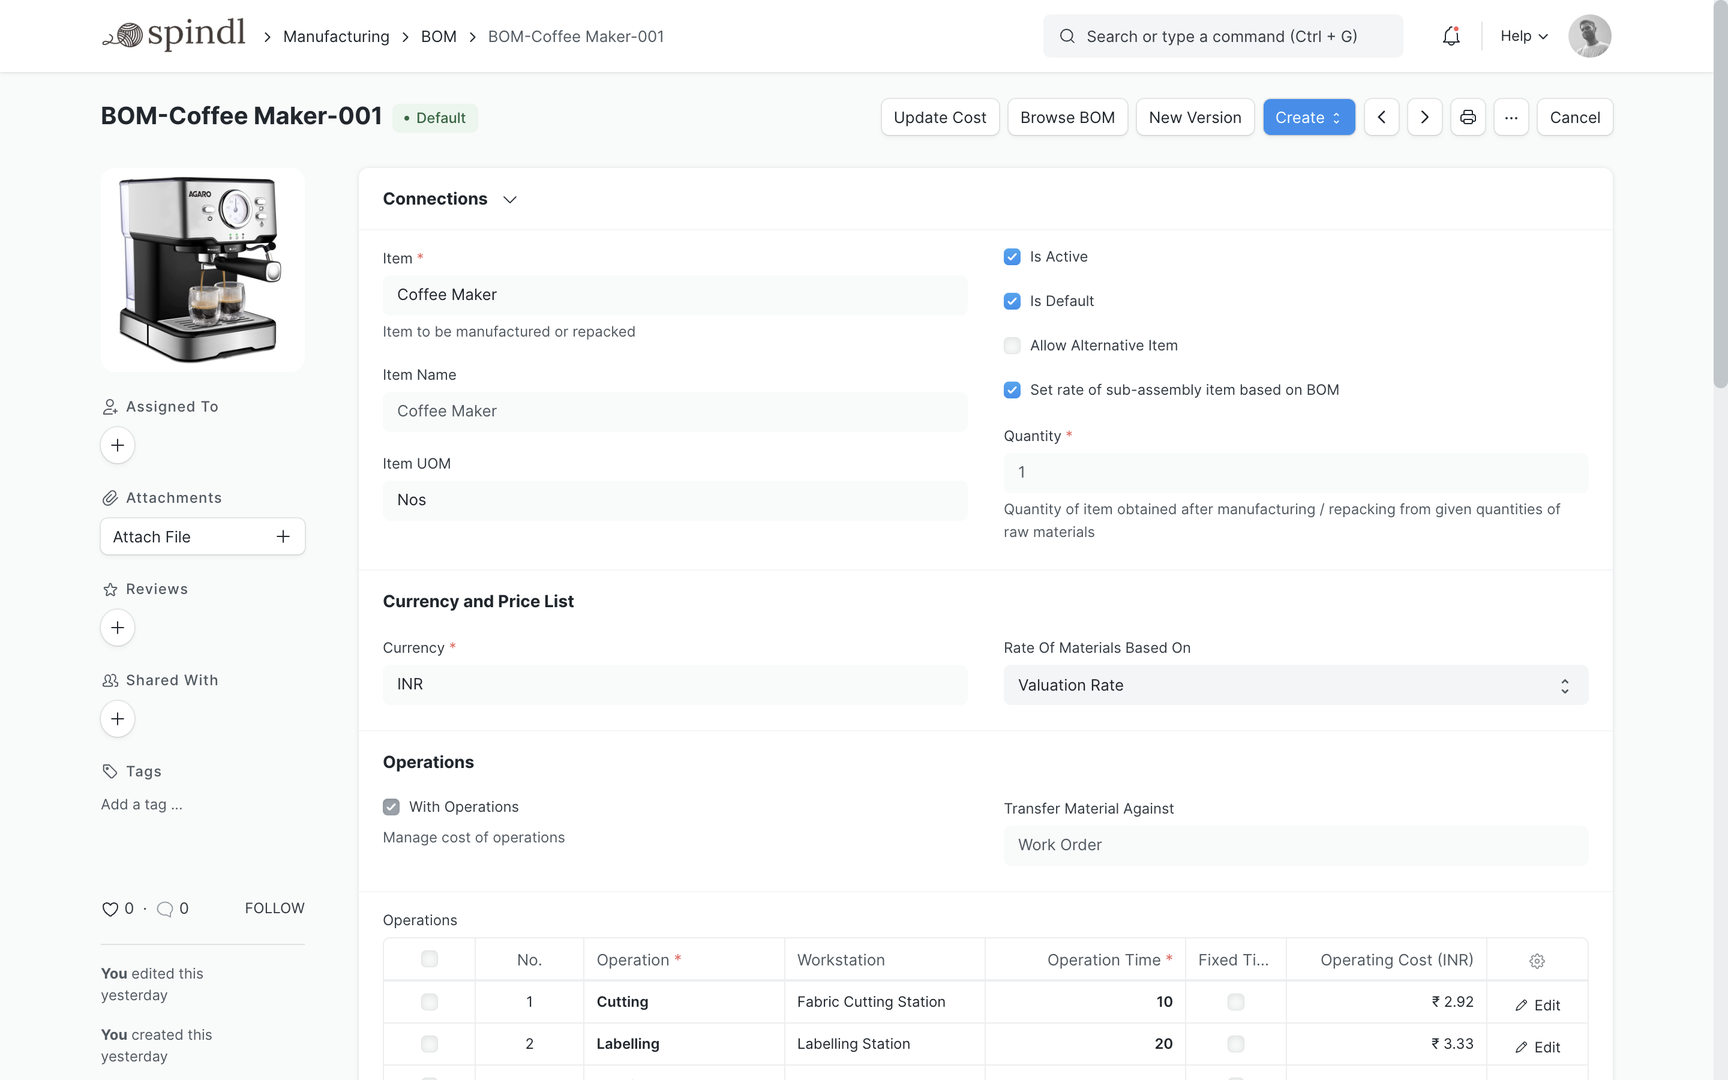Click the FOLLOW link

tap(274, 908)
